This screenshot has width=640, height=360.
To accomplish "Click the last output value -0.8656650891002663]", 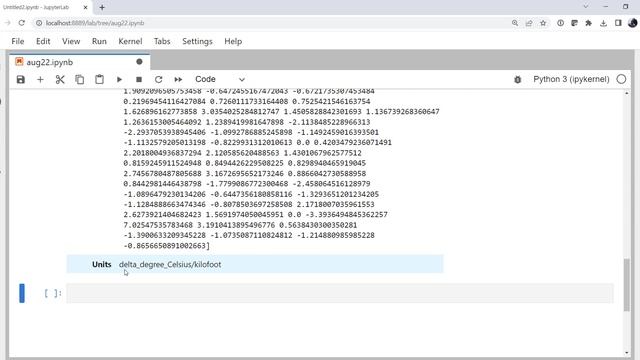I will [167, 246].
